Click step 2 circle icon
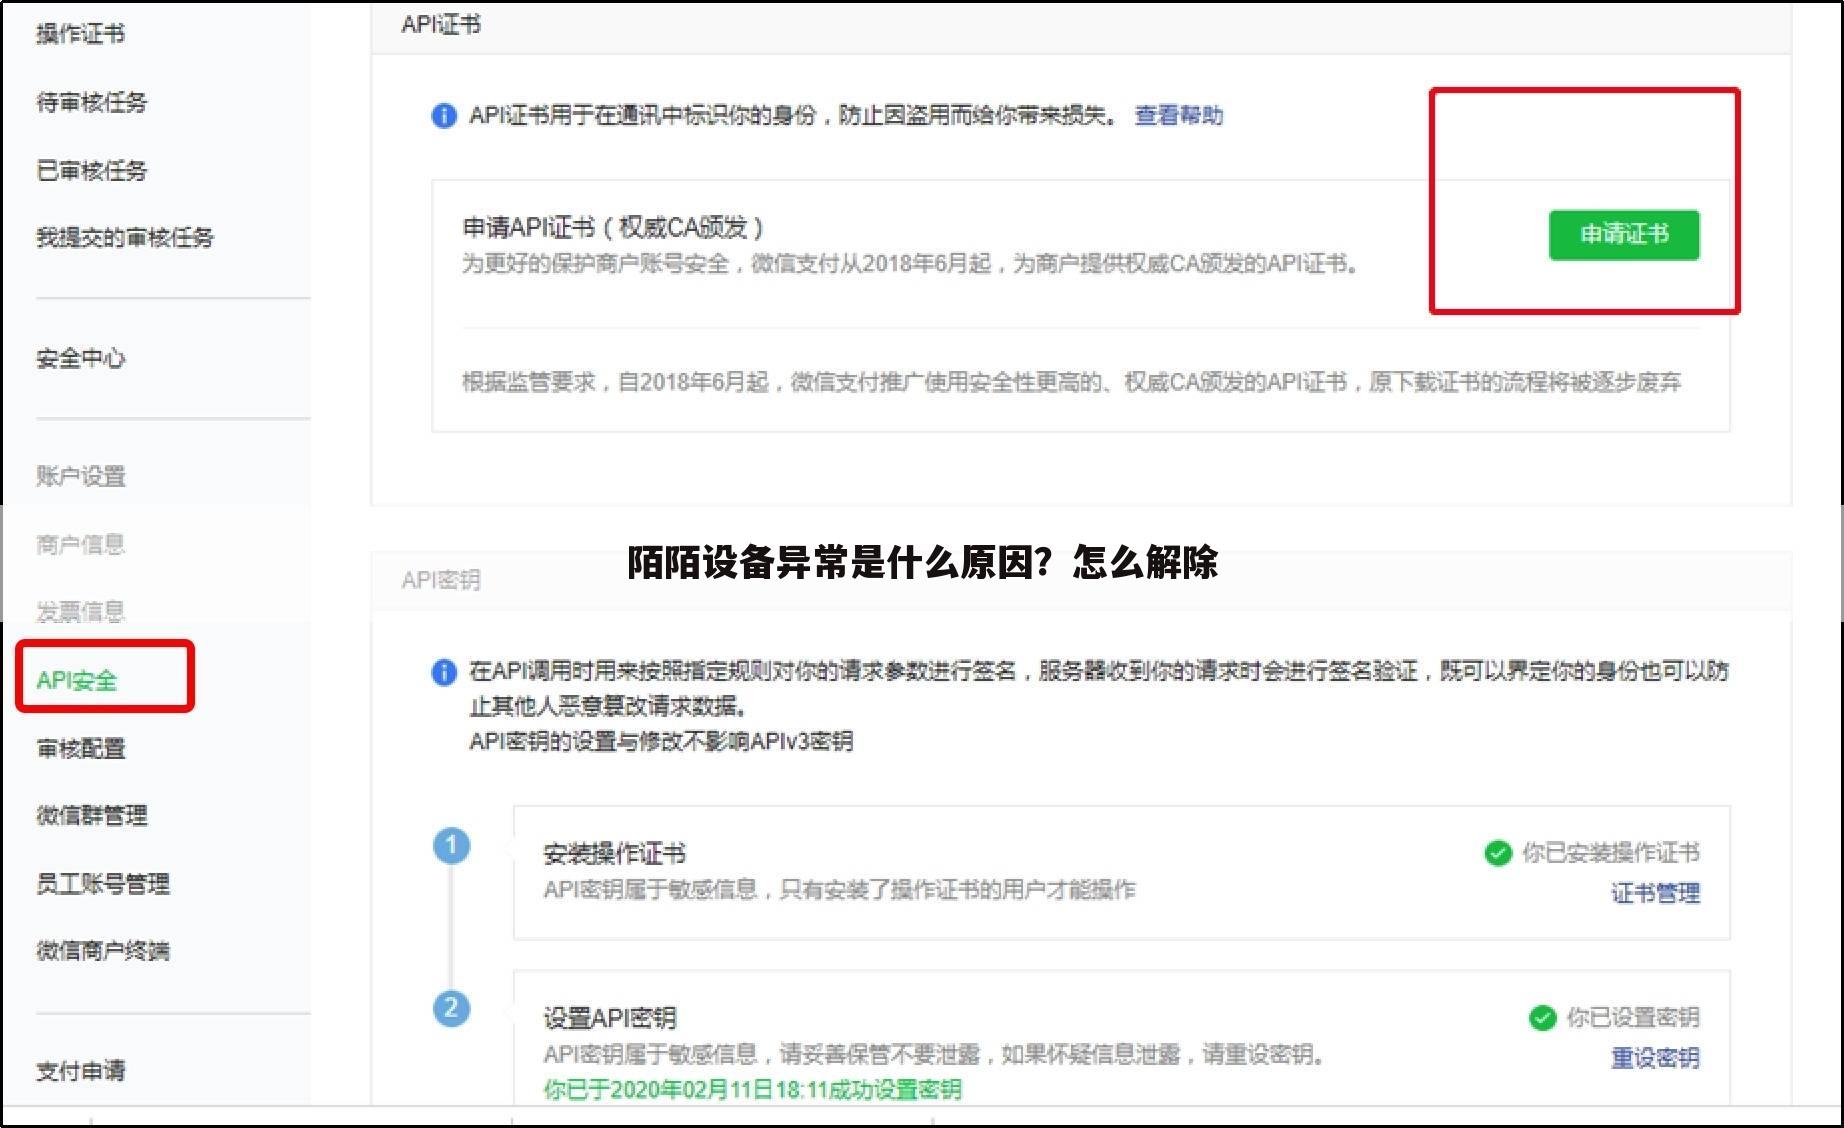The width and height of the screenshot is (1844, 1128). coord(451,1007)
